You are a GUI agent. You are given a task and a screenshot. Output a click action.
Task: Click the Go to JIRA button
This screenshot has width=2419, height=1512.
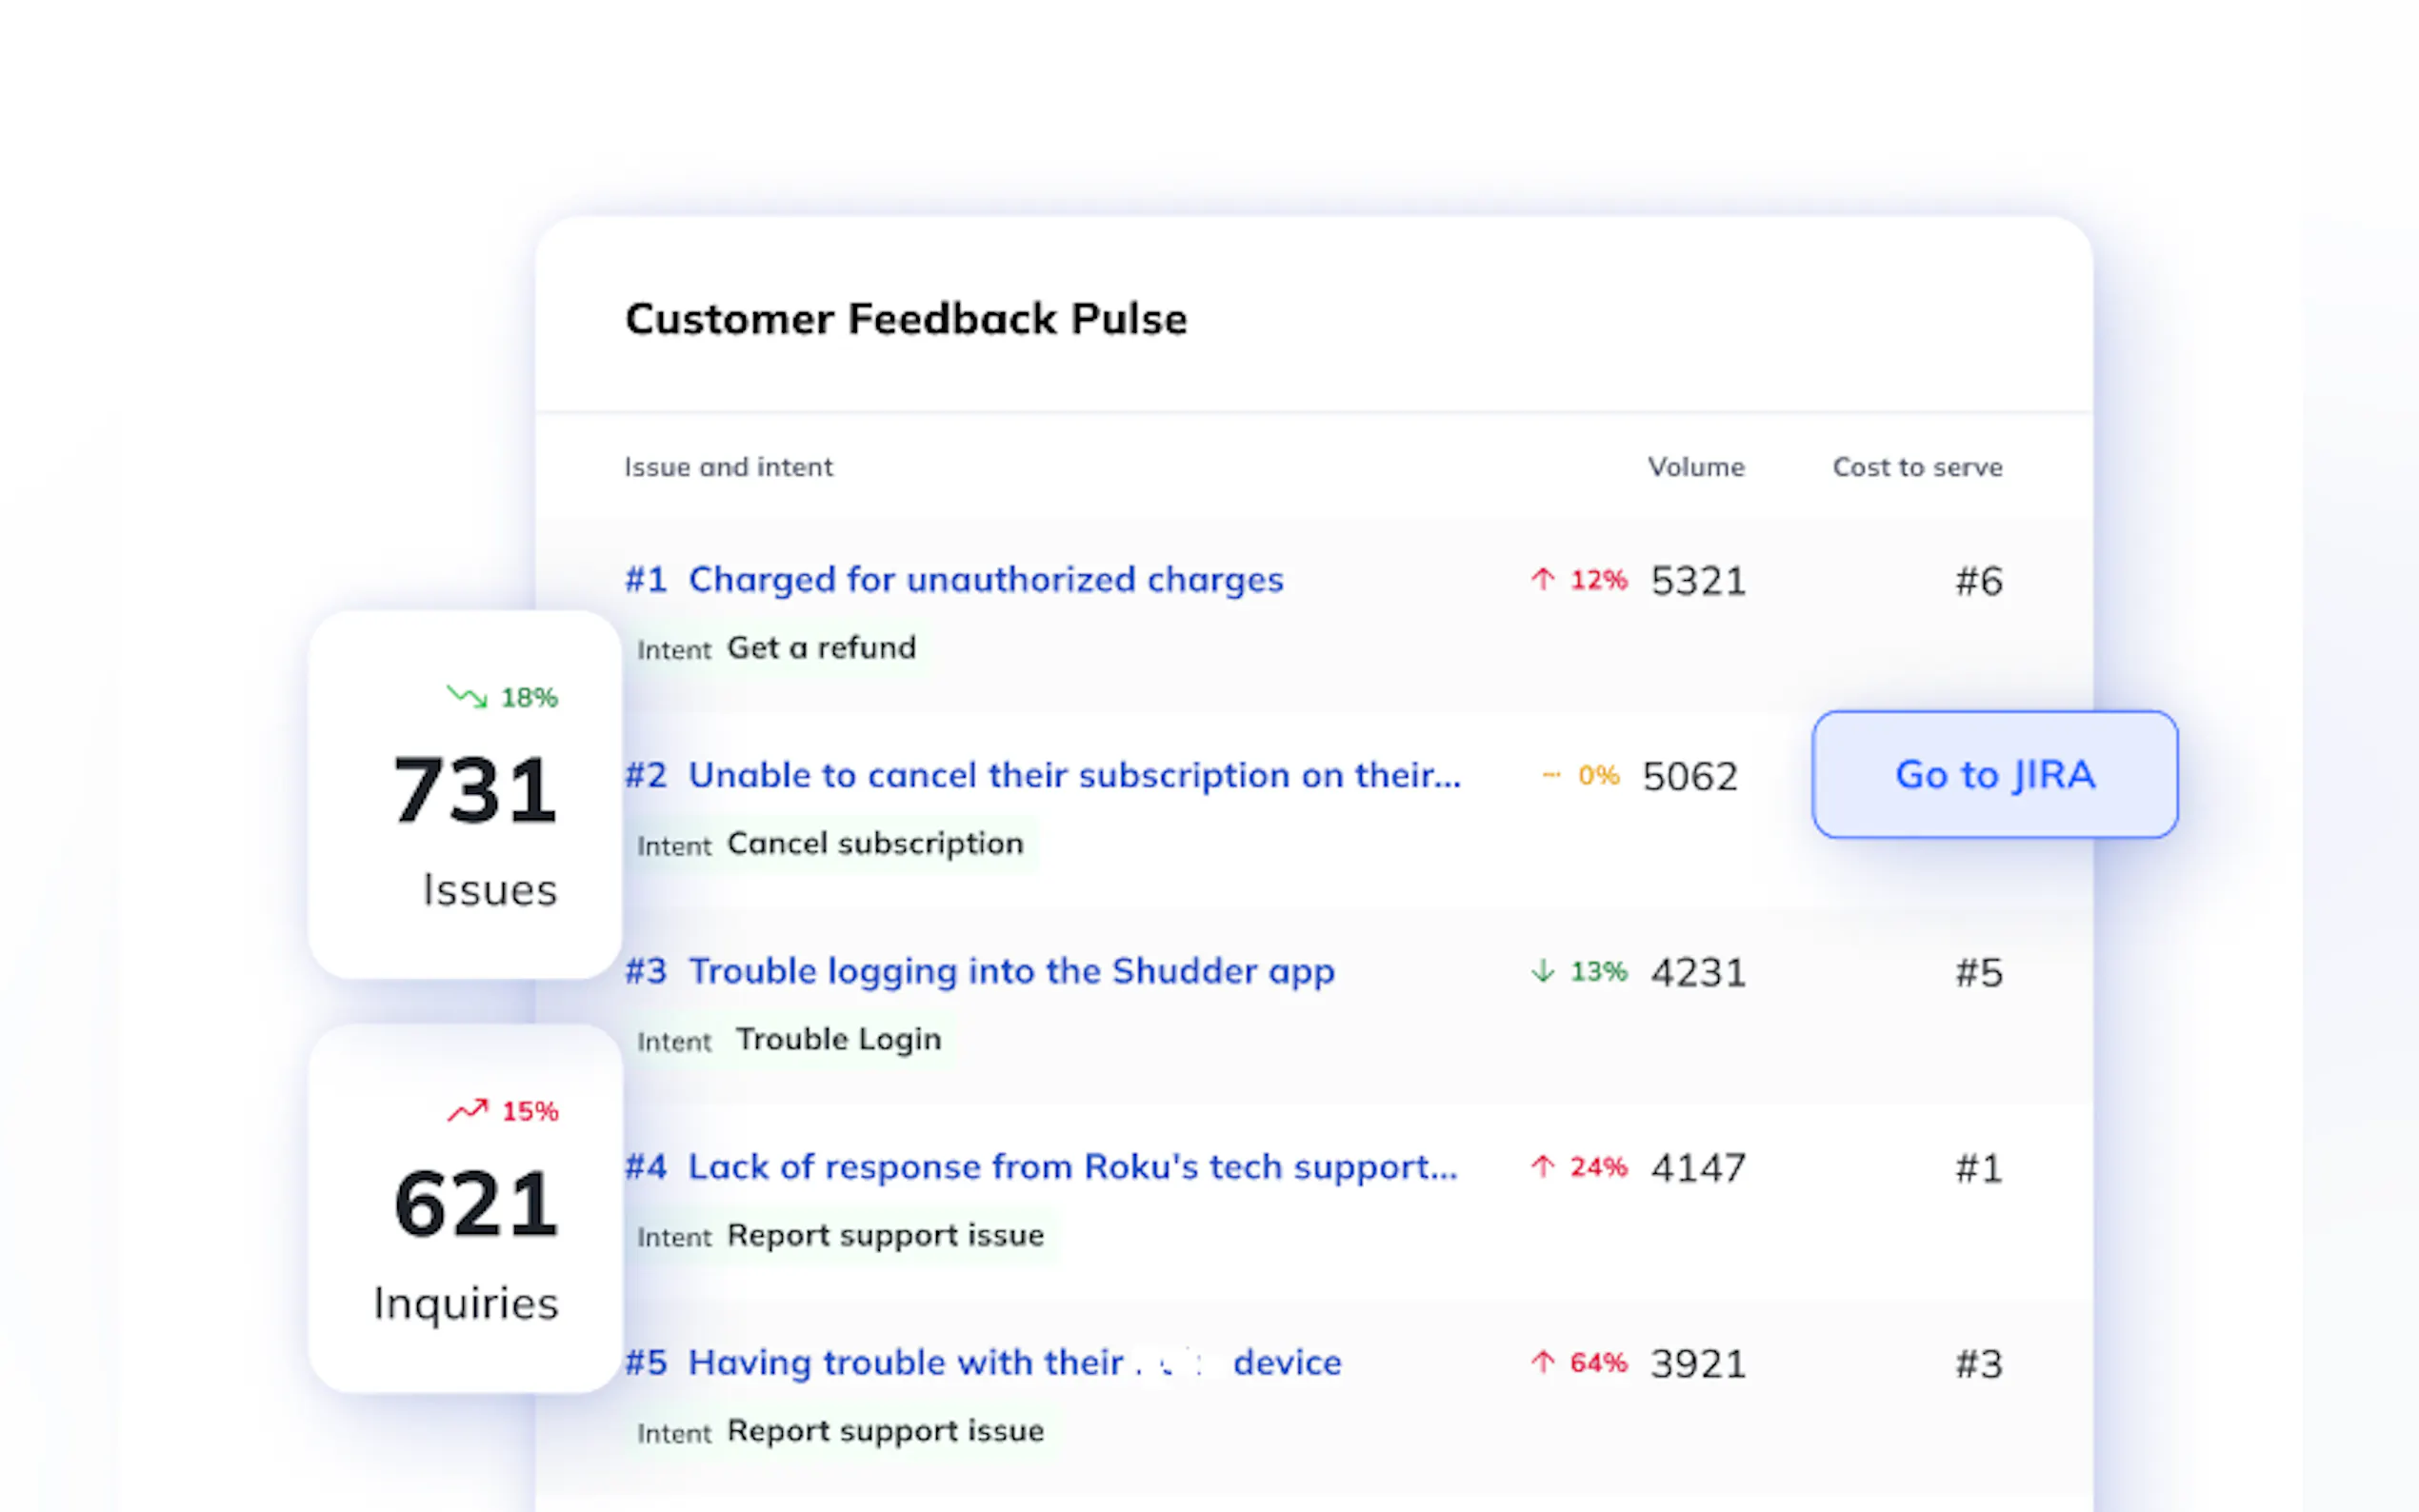pos(1994,775)
